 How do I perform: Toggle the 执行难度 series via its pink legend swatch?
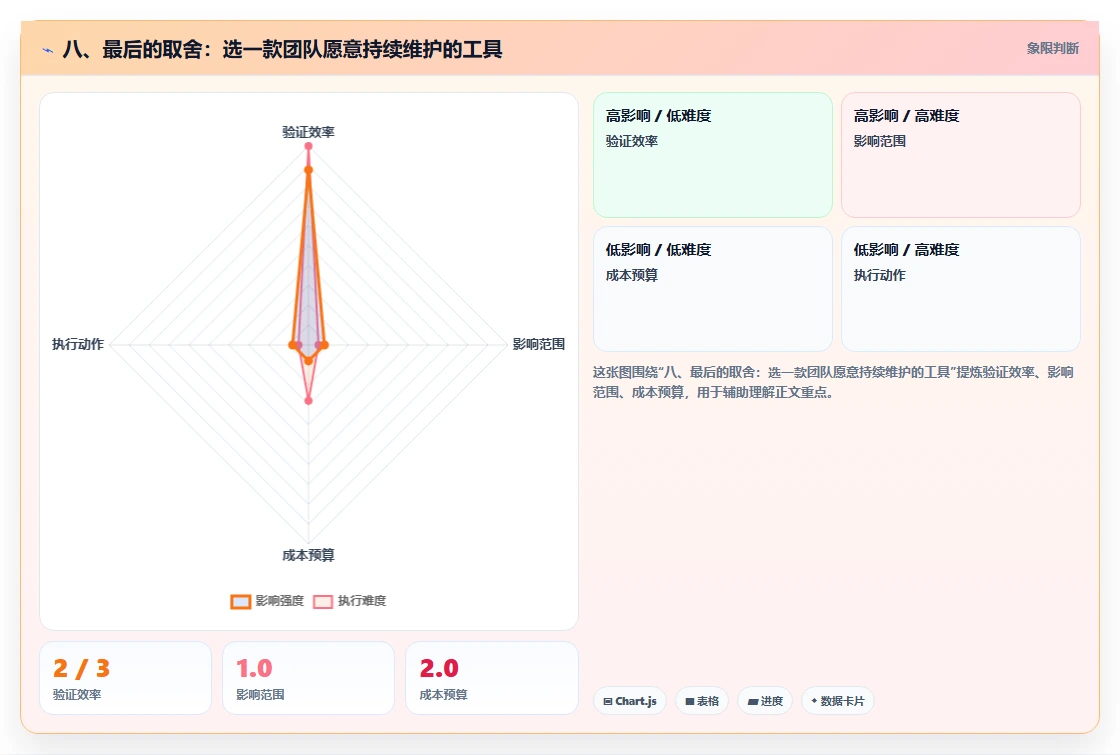pyautogui.click(x=323, y=601)
